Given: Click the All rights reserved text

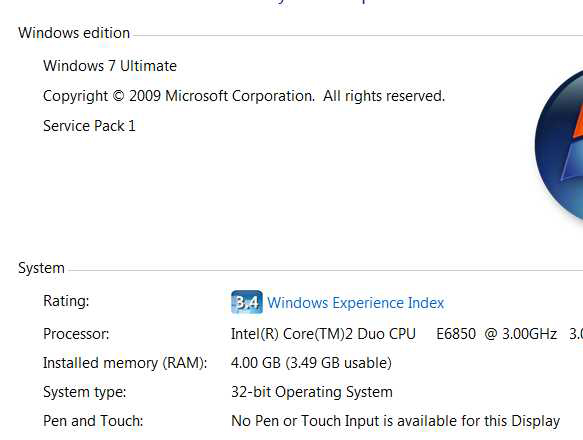Looking at the screenshot, I should (384, 96).
